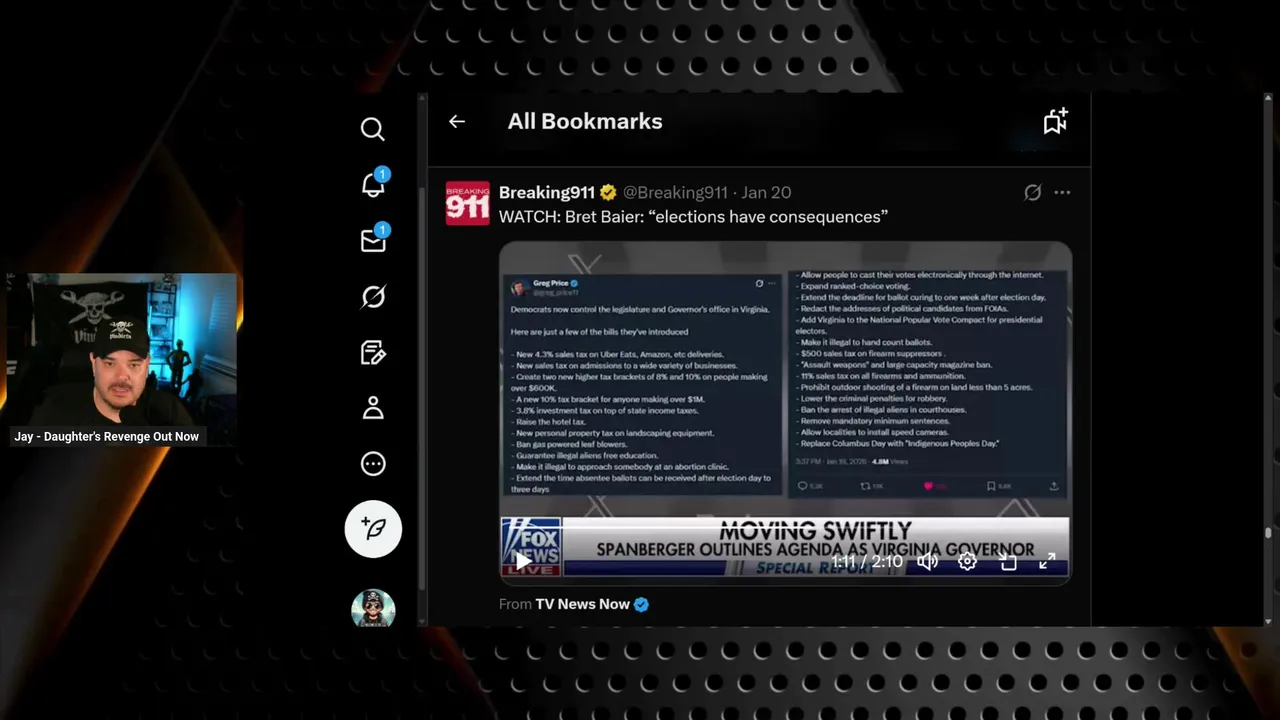Click the 1:11 / 2:10 video time display

click(867, 562)
